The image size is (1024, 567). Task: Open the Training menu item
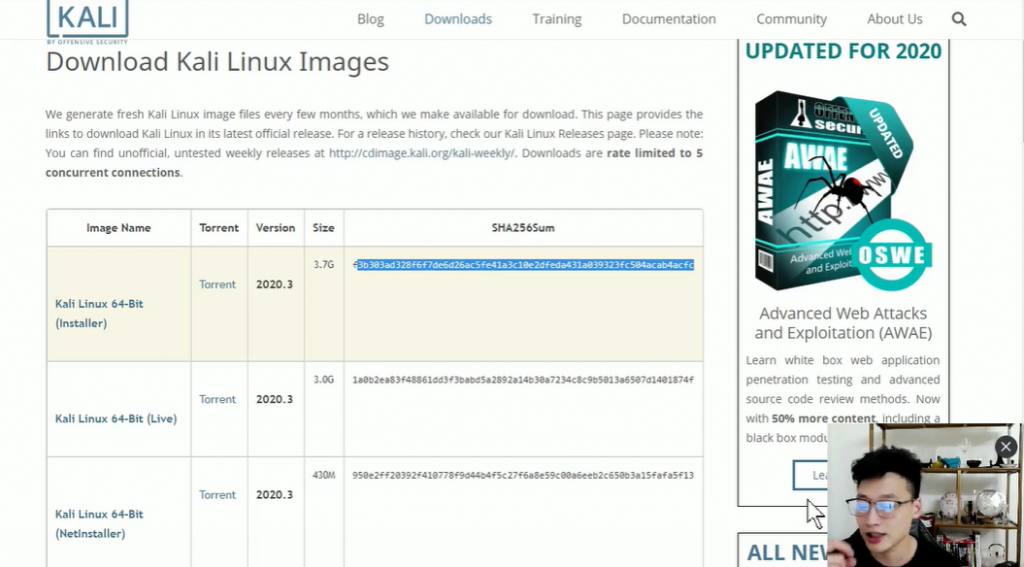coord(556,19)
